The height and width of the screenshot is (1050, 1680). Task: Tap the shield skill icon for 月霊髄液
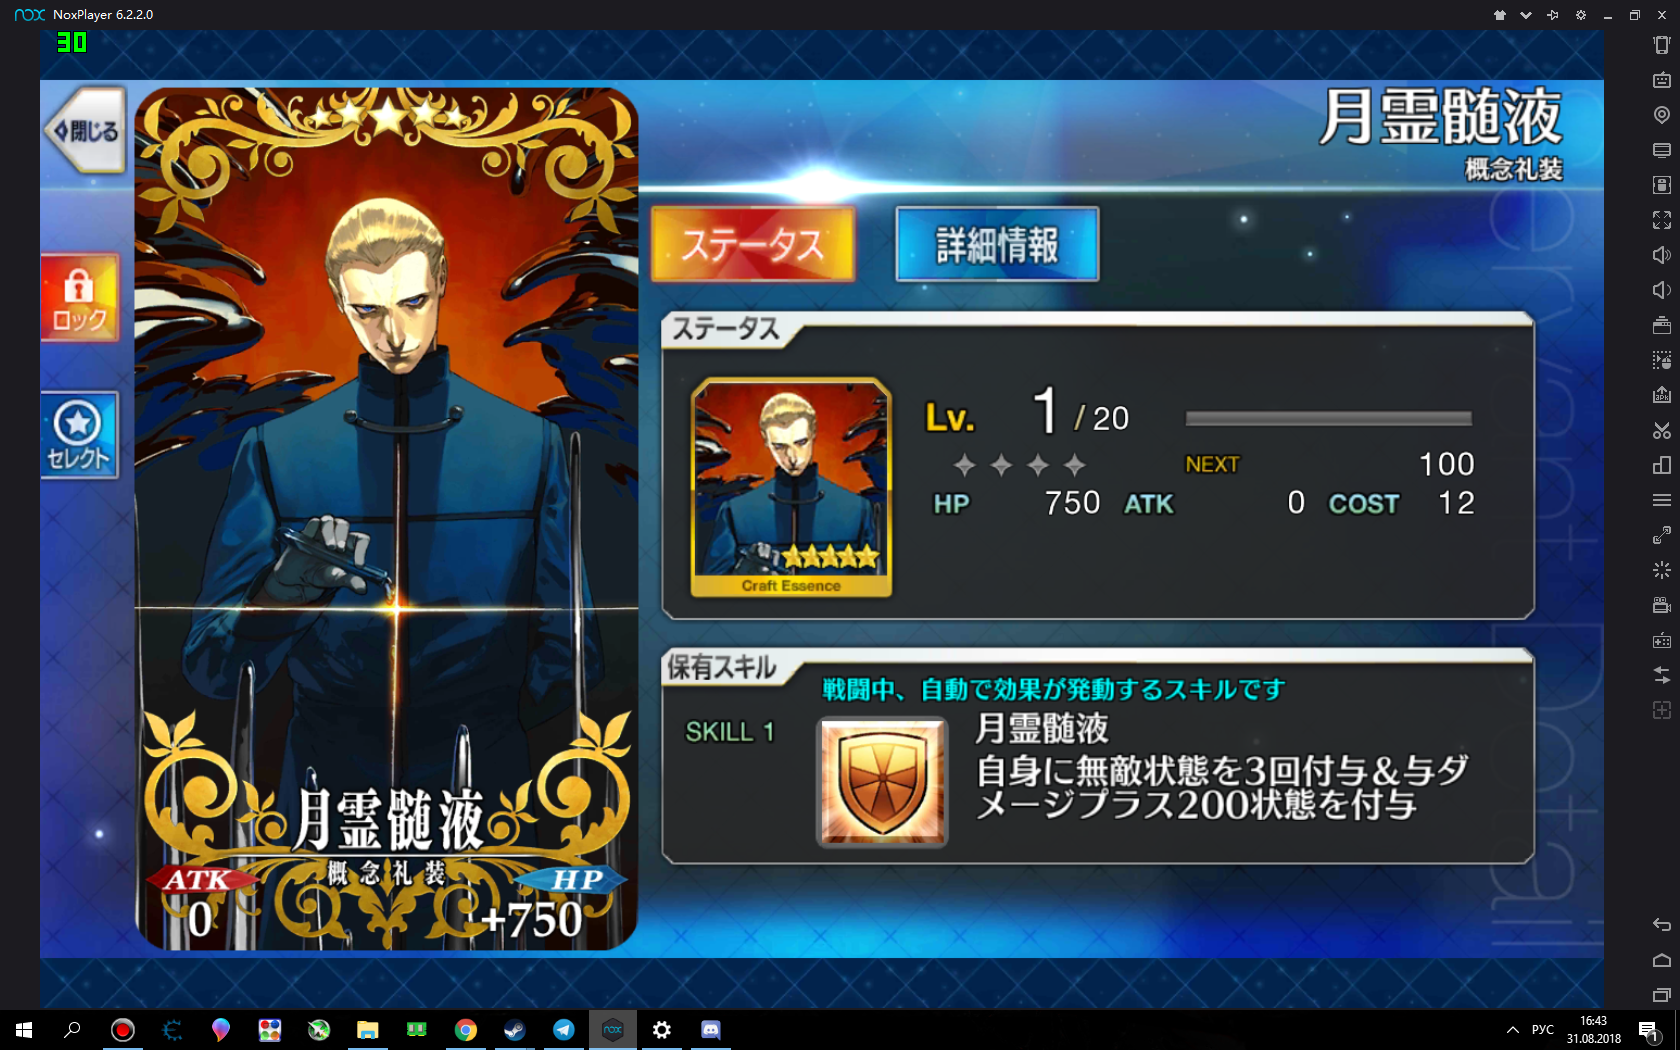tap(882, 782)
